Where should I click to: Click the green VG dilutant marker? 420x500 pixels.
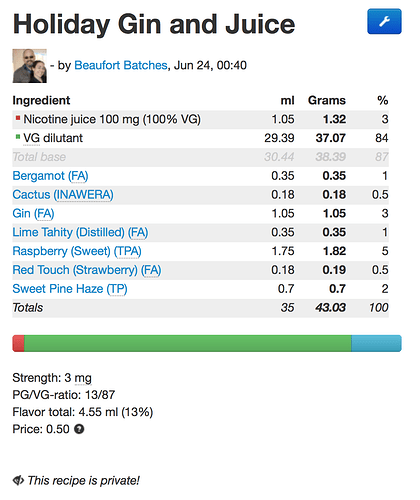[x=18, y=137]
